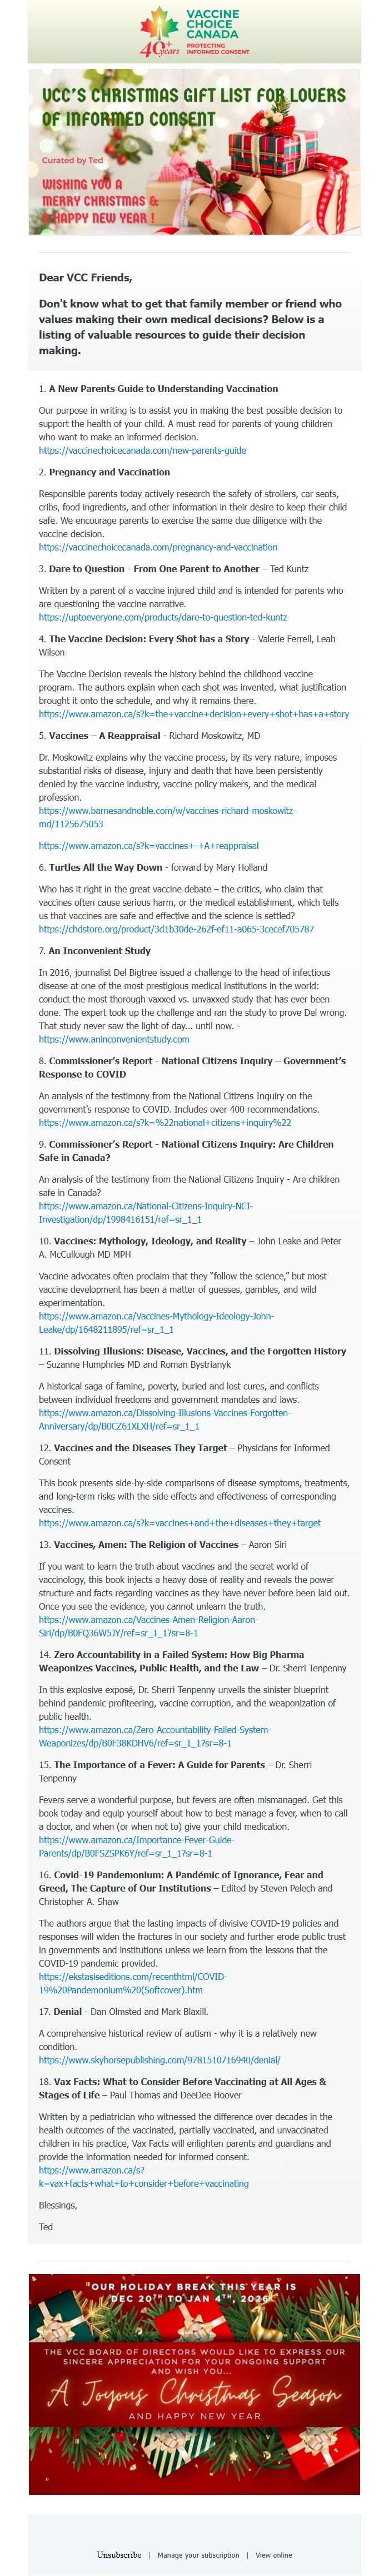Open Amazon link for Vaccines A Reappraisal

[x=148, y=845]
